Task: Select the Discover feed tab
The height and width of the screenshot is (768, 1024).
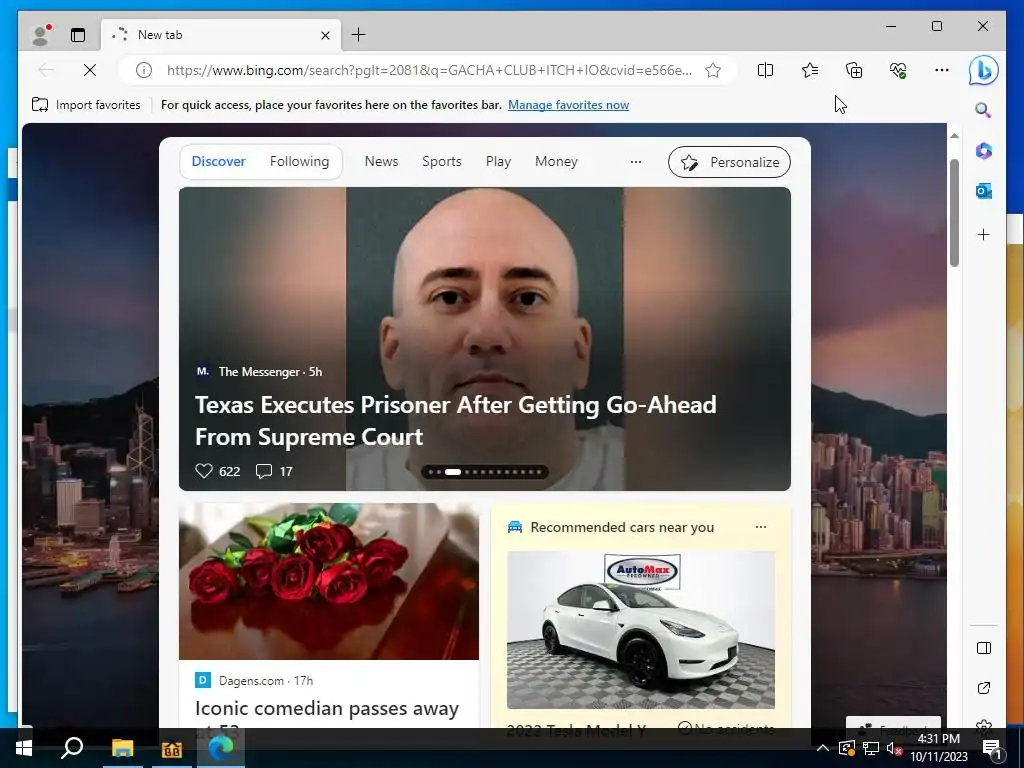Action: [x=218, y=161]
